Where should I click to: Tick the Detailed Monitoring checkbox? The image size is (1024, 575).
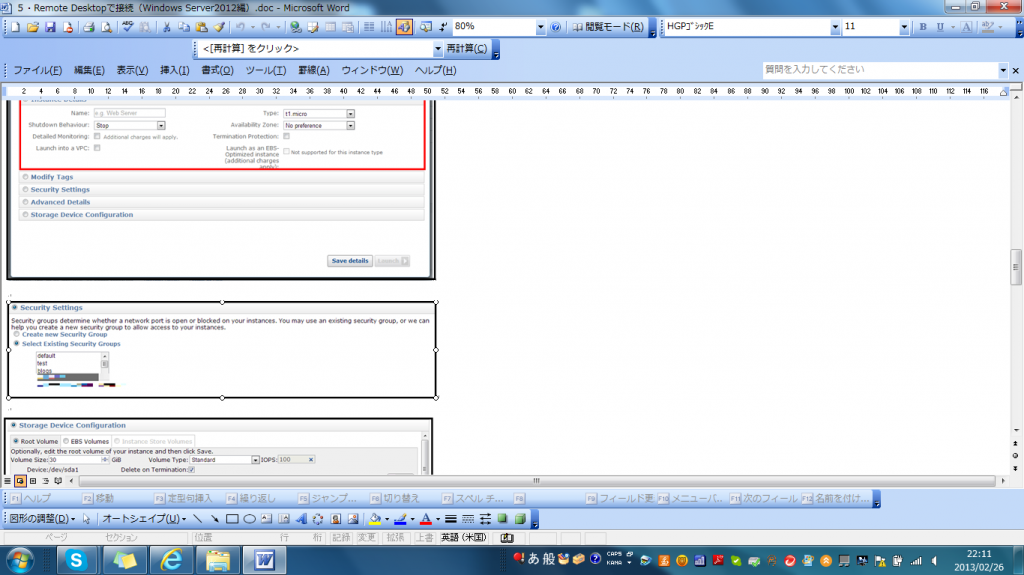[97, 137]
